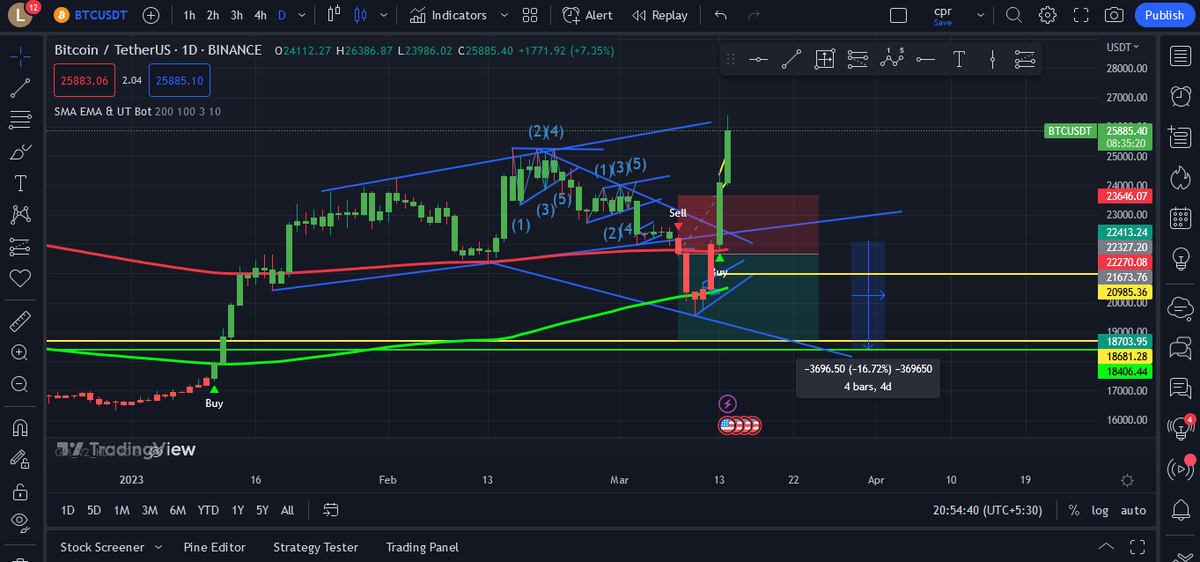Screen dimensions: 1200x562
Task: Open the heart icons tool
Action: pos(19,277)
